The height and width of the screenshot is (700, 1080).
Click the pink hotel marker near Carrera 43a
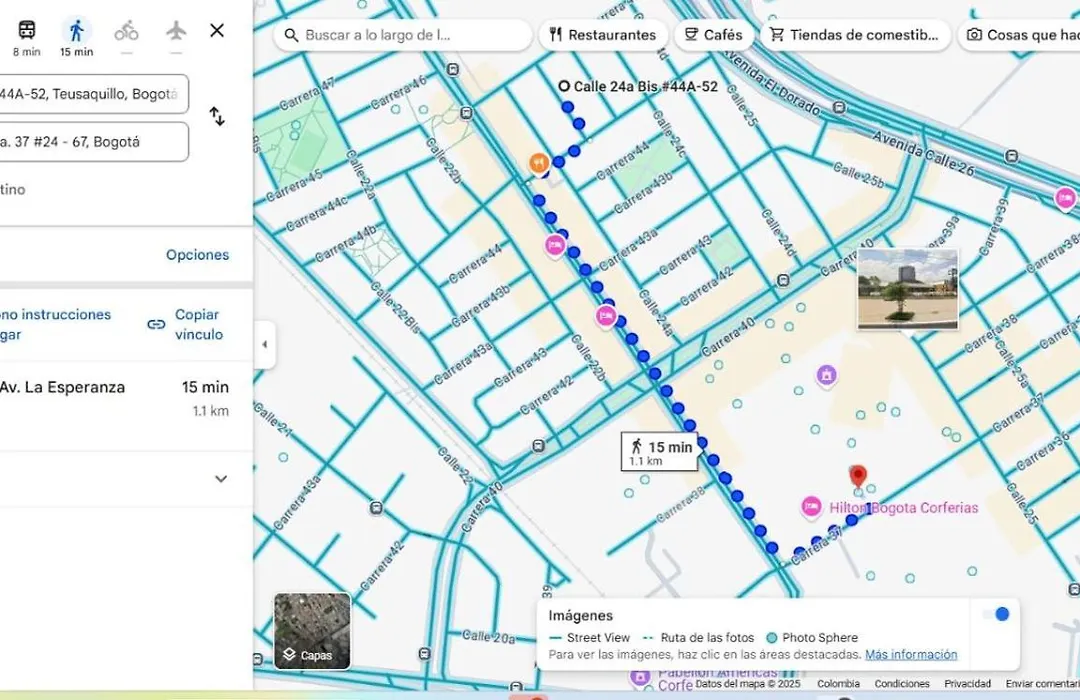555,245
